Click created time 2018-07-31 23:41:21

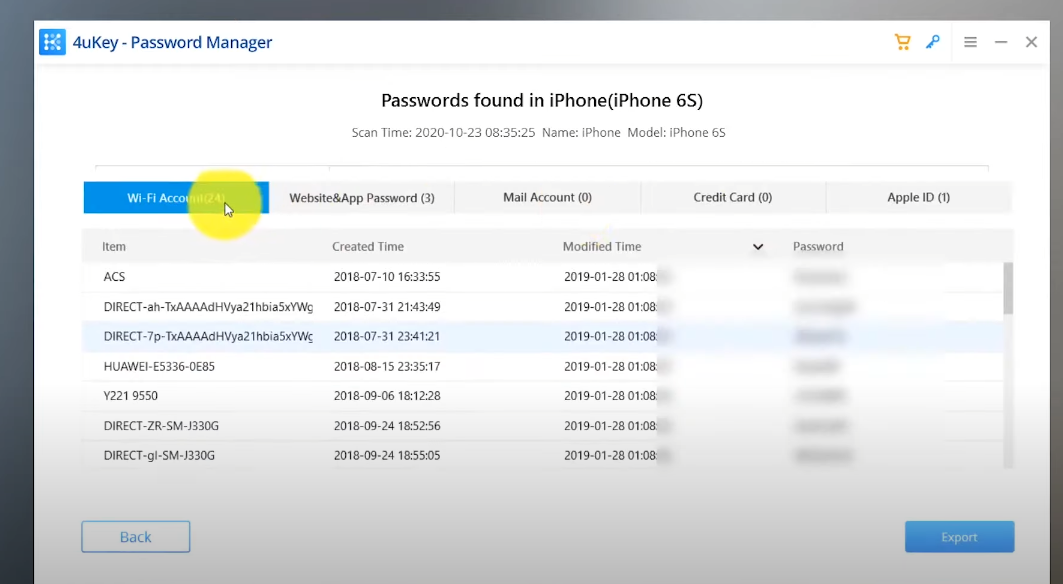[x=387, y=336]
